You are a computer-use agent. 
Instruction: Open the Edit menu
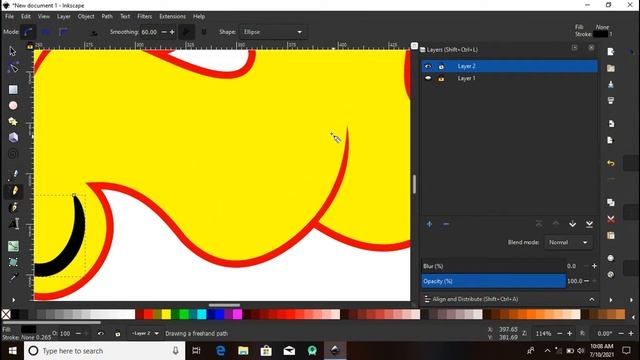pyautogui.click(x=26, y=16)
